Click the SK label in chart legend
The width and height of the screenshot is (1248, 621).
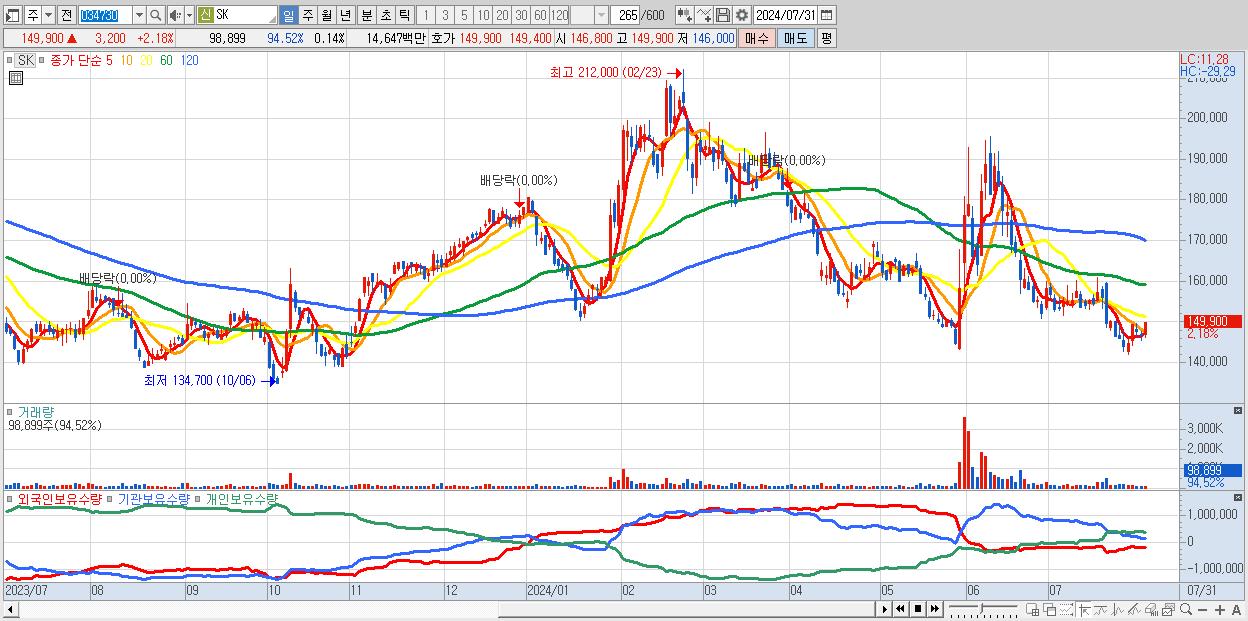tap(25, 60)
